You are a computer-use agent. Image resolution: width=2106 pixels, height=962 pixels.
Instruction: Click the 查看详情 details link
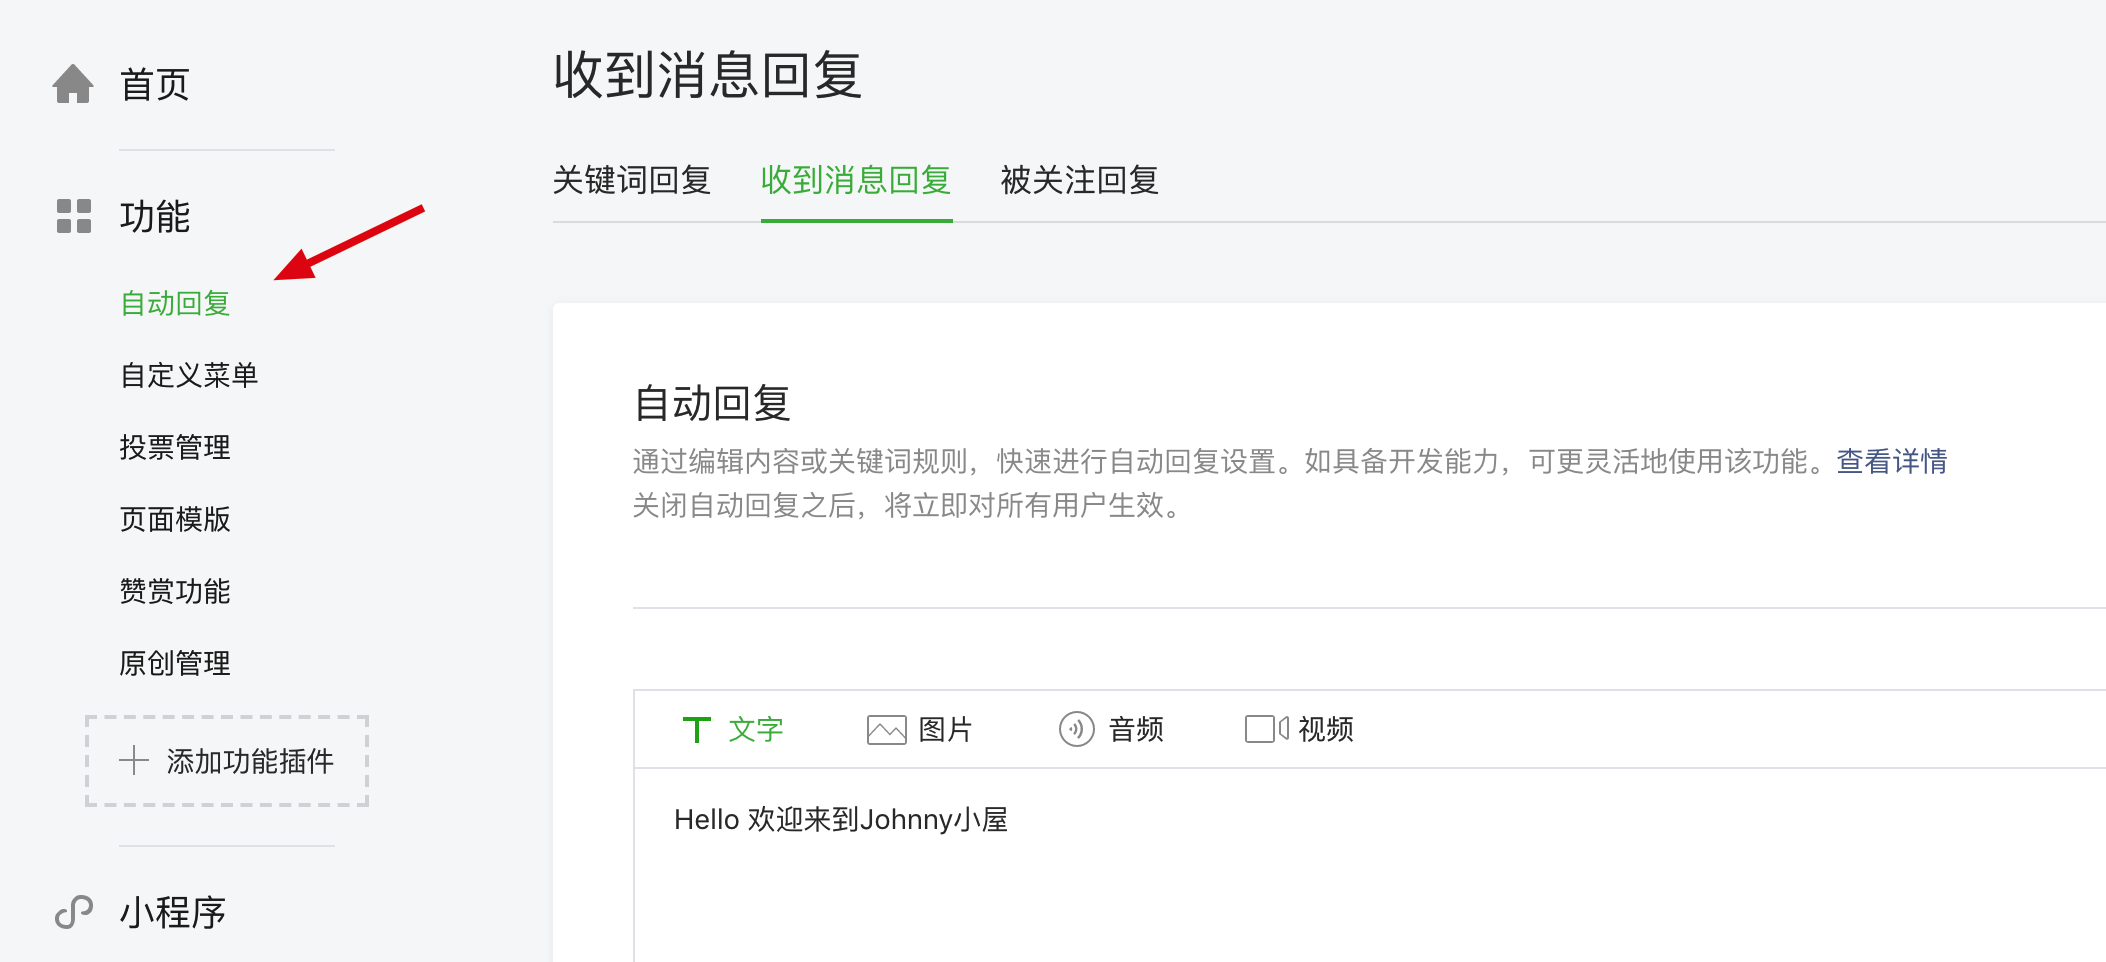[1892, 462]
